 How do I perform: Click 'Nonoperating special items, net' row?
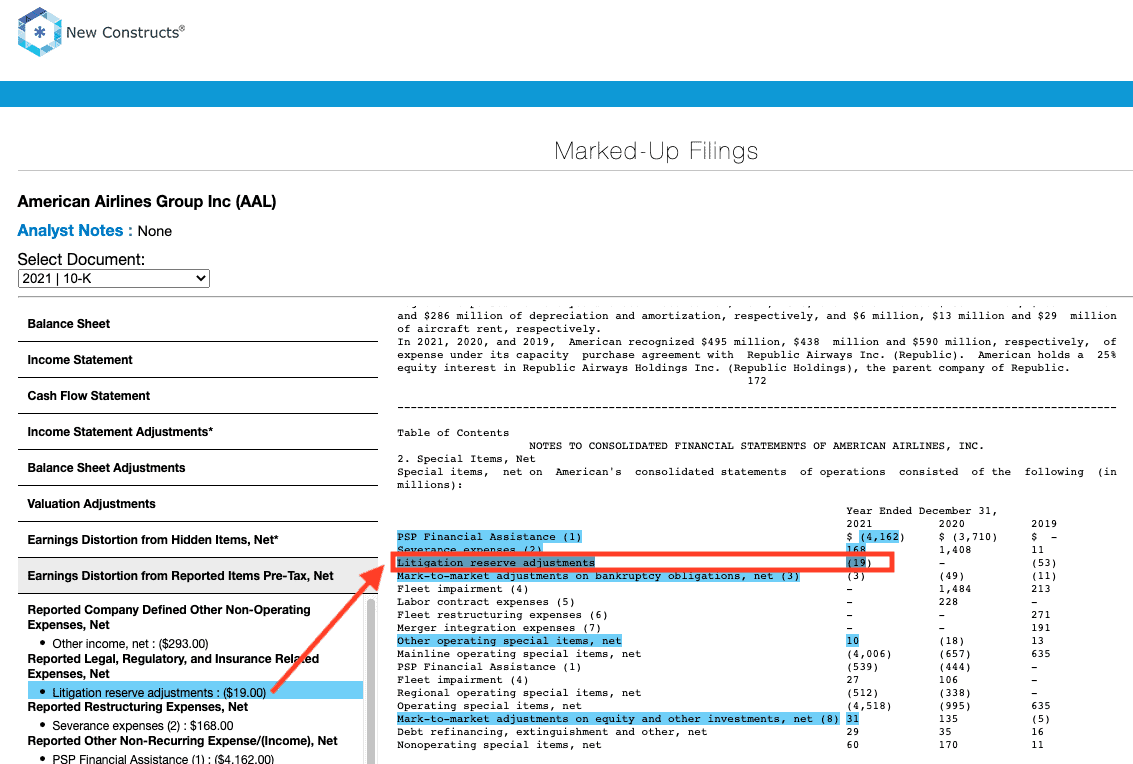point(499,745)
